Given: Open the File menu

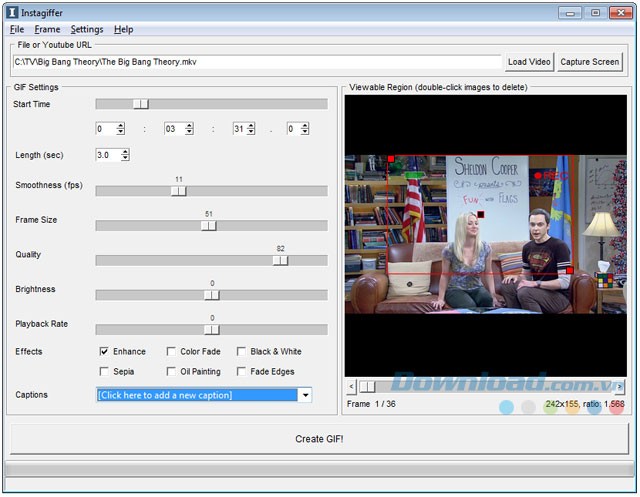Looking at the screenshot, I should [17, 30].
